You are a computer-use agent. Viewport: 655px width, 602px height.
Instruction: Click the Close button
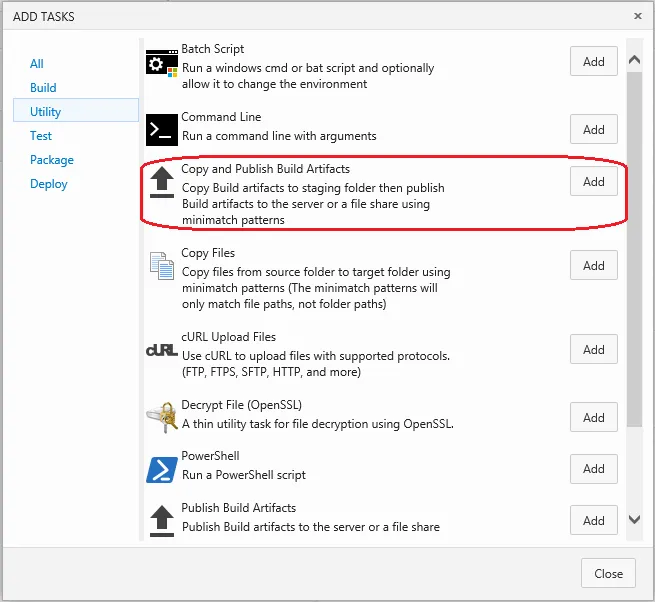click(608, 573)
